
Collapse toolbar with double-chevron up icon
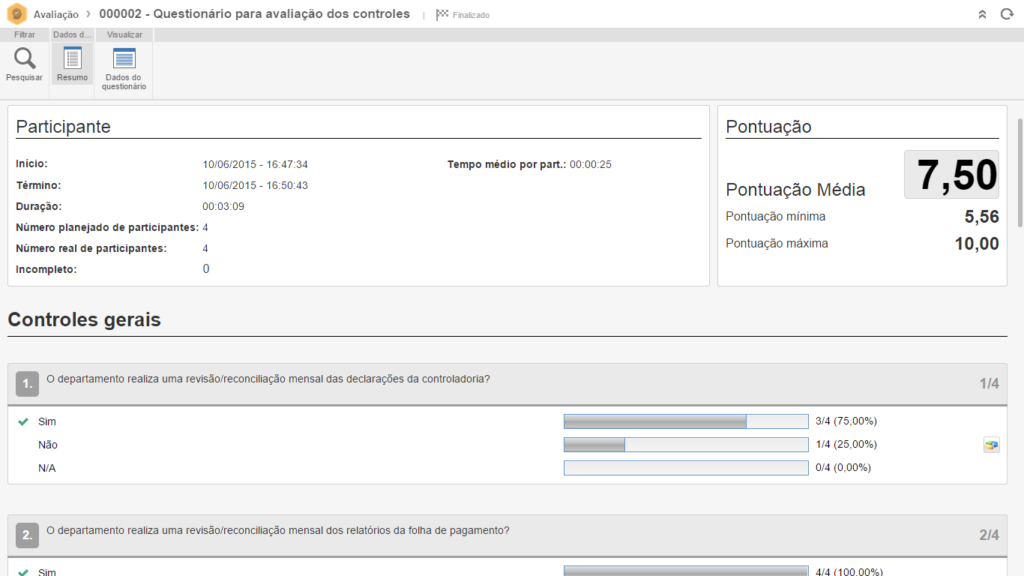(982, 14)
